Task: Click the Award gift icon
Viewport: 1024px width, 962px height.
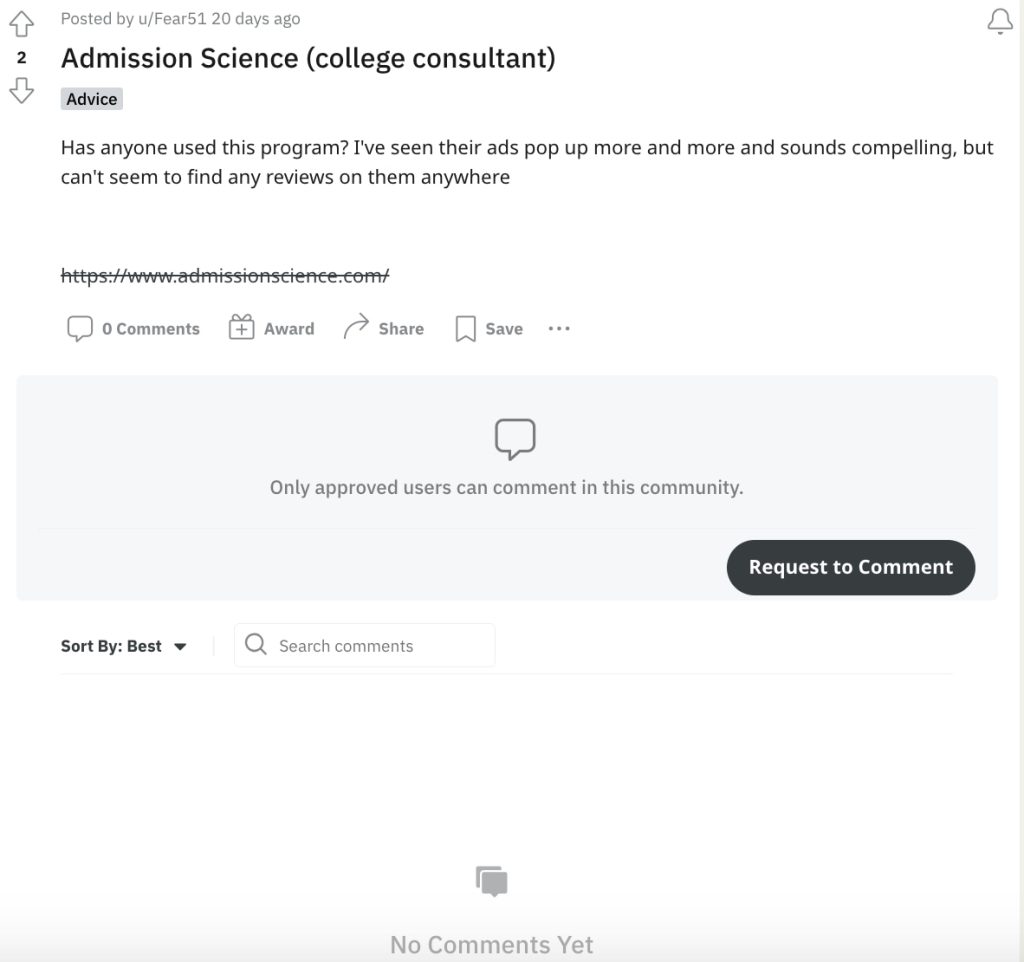Action: (x=241, y=327)
